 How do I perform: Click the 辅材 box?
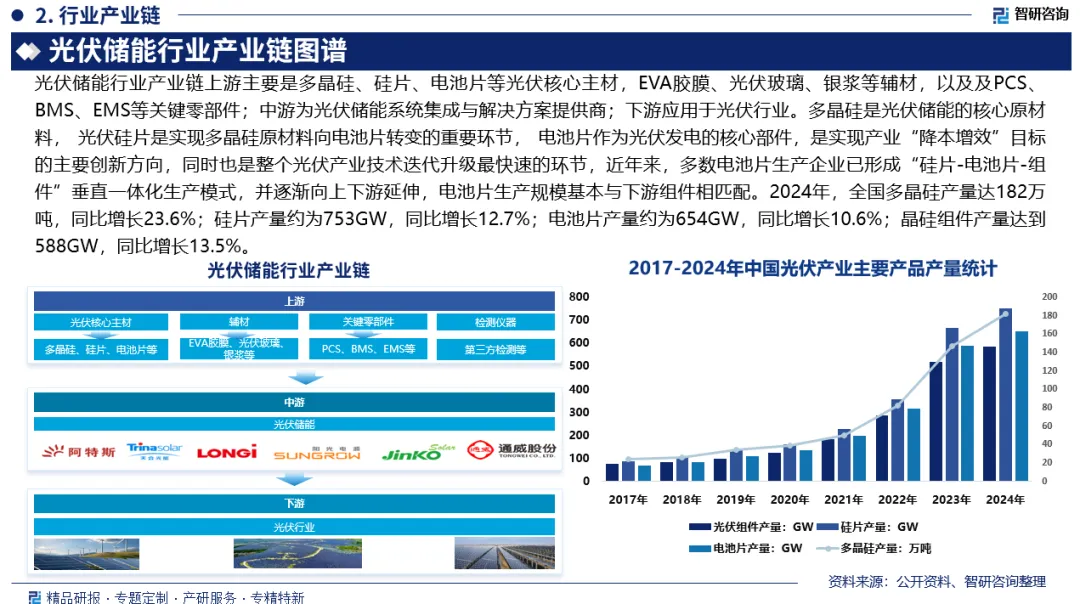tap(239, 322)
